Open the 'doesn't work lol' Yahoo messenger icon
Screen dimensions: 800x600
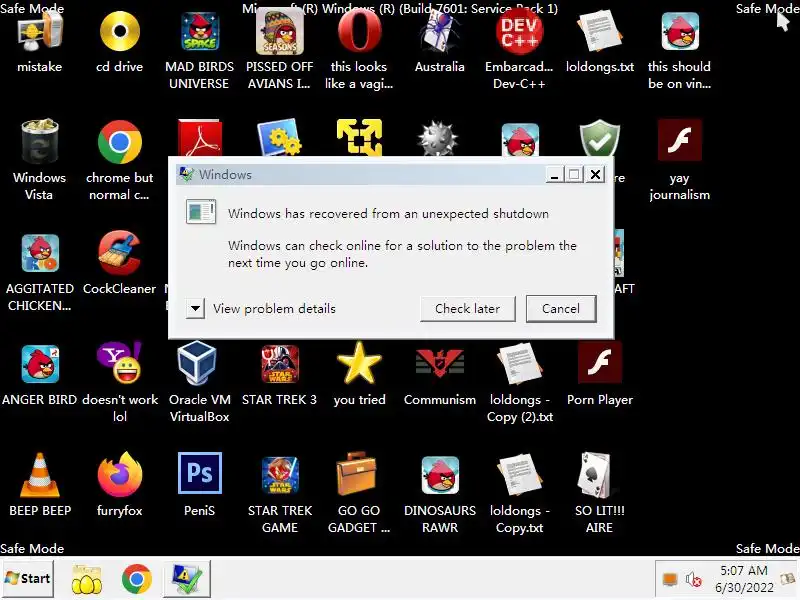120,363
